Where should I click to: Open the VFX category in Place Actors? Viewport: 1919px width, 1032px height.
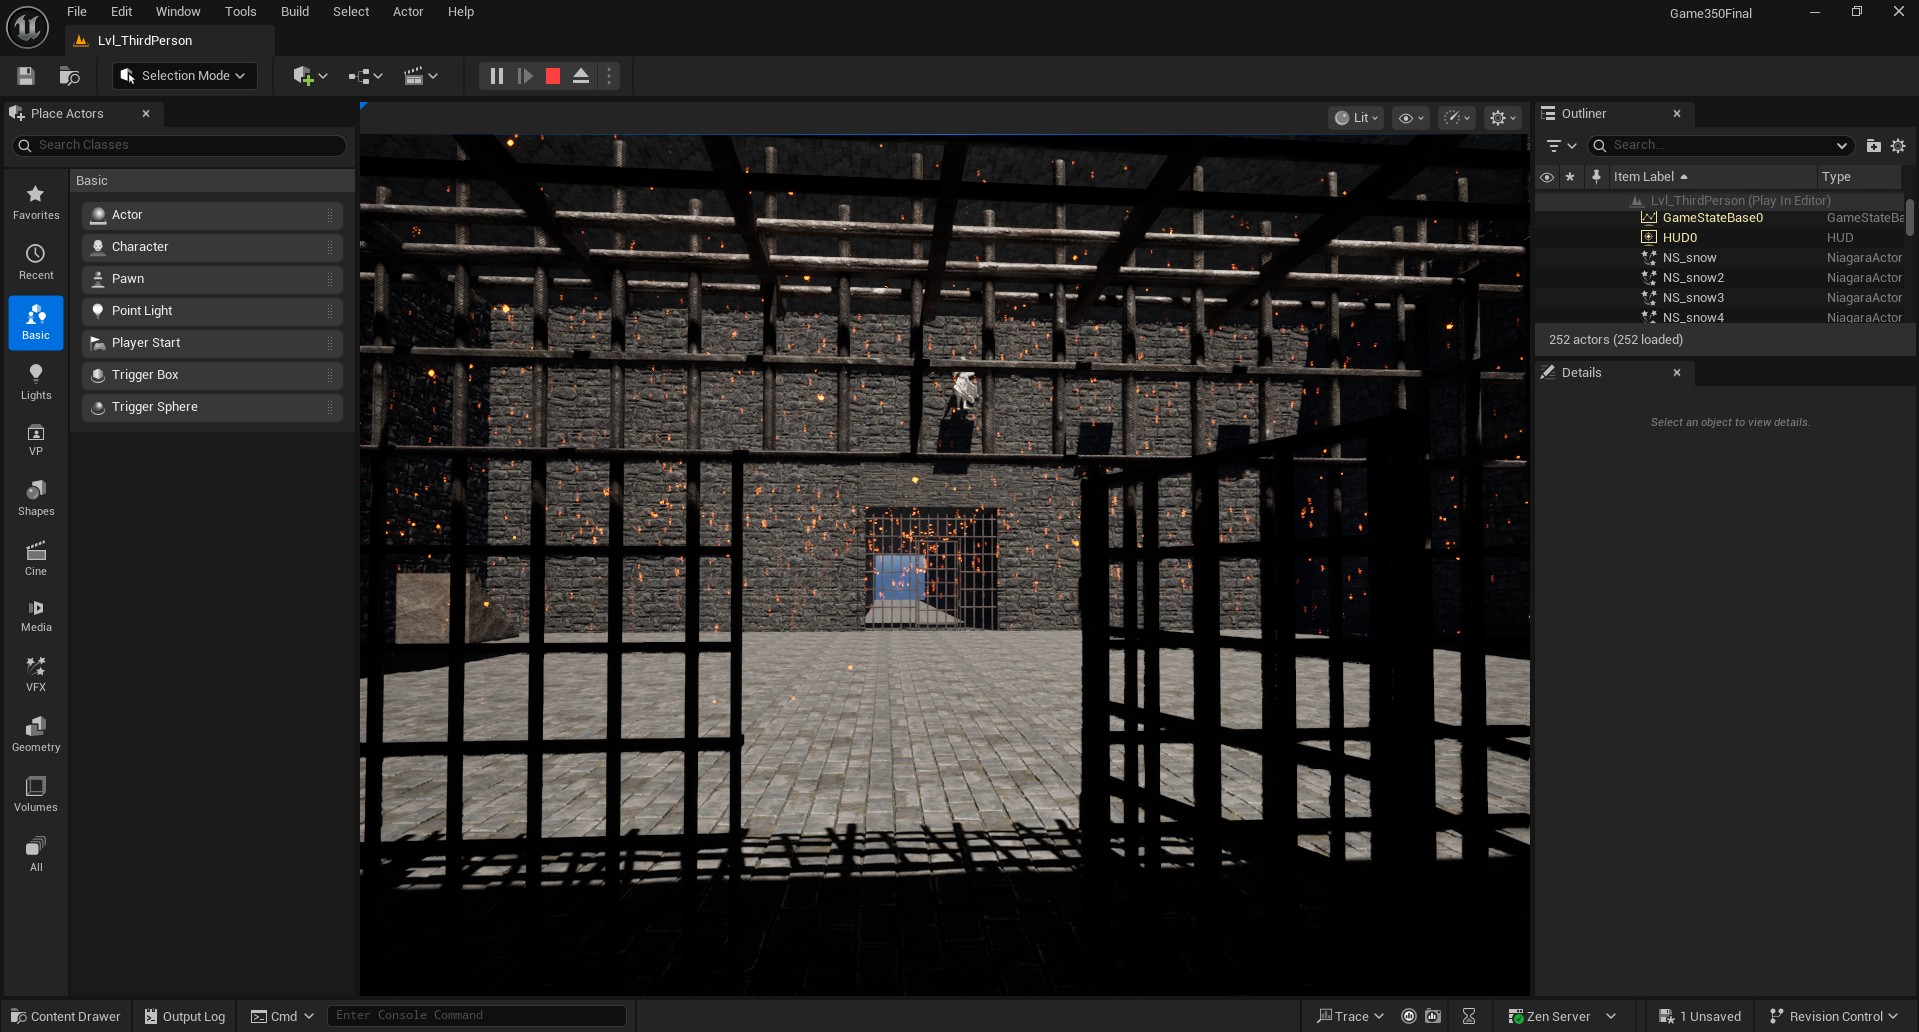coord(36,674)
